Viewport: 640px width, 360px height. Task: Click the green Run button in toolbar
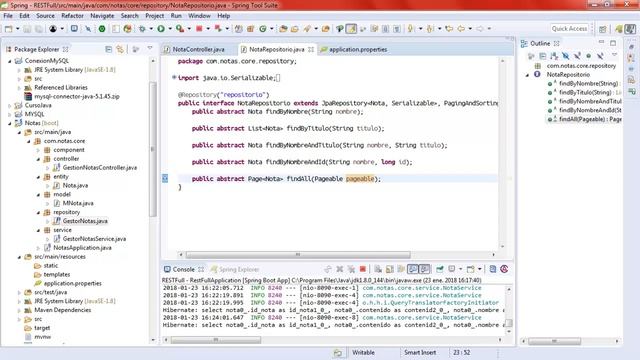click(161, 29)
